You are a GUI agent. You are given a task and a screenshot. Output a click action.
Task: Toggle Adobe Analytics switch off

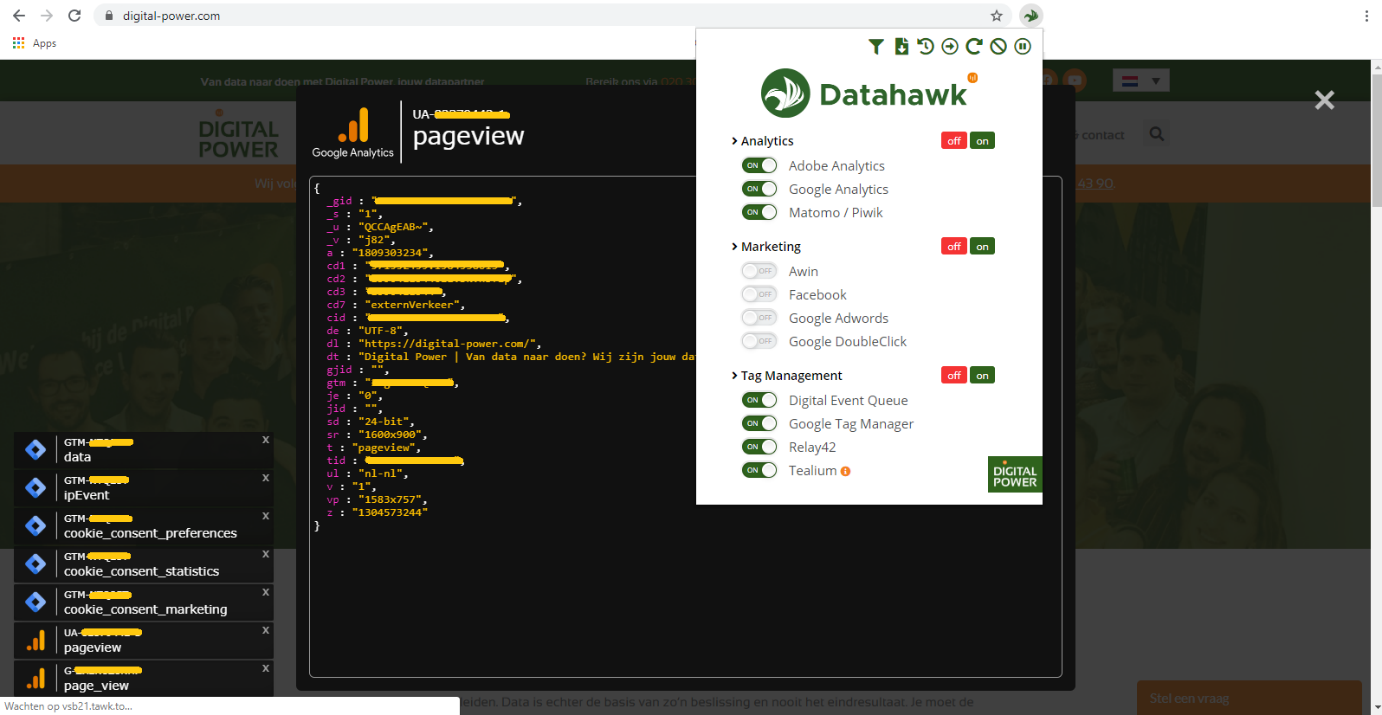pos(759,165)
